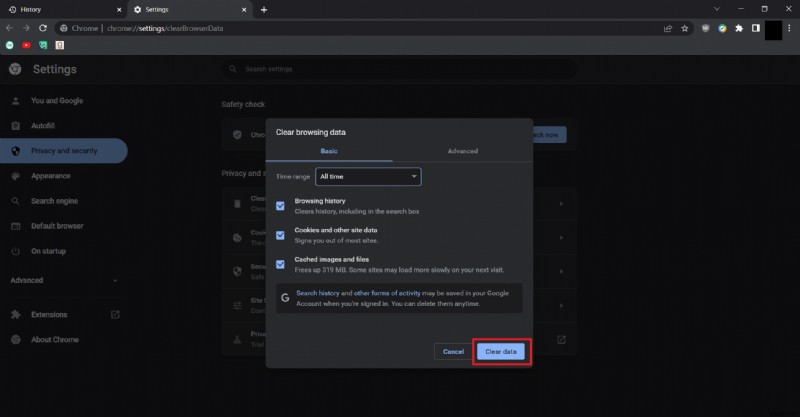Uncheck the Browsing history checkbox
Viewport: 800px width, 417px height.
pyautogui.click(x=280, y=205)
